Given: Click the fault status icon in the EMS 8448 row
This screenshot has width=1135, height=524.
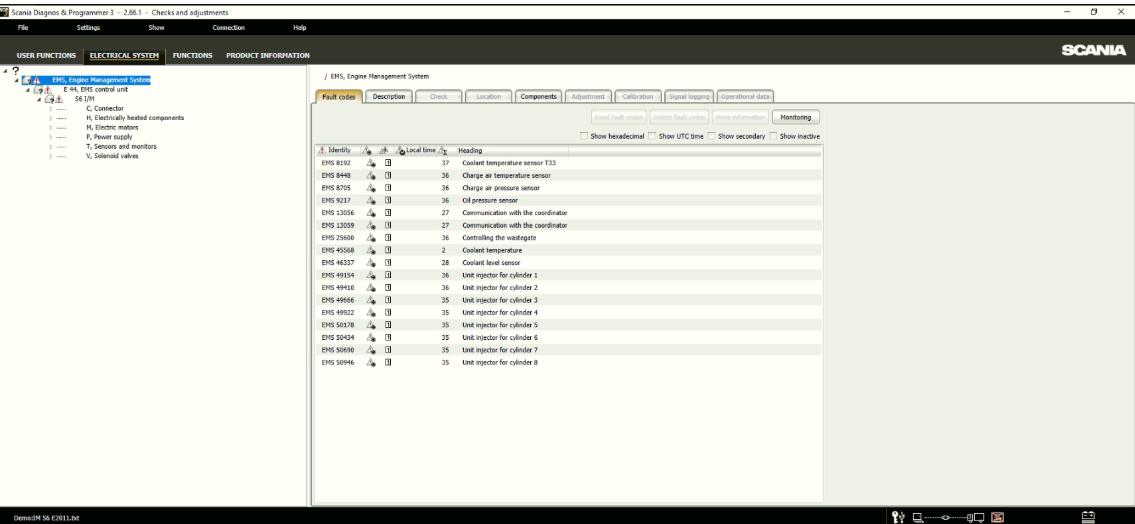Looking at the screenshot, I should click(x=371, y=175).
